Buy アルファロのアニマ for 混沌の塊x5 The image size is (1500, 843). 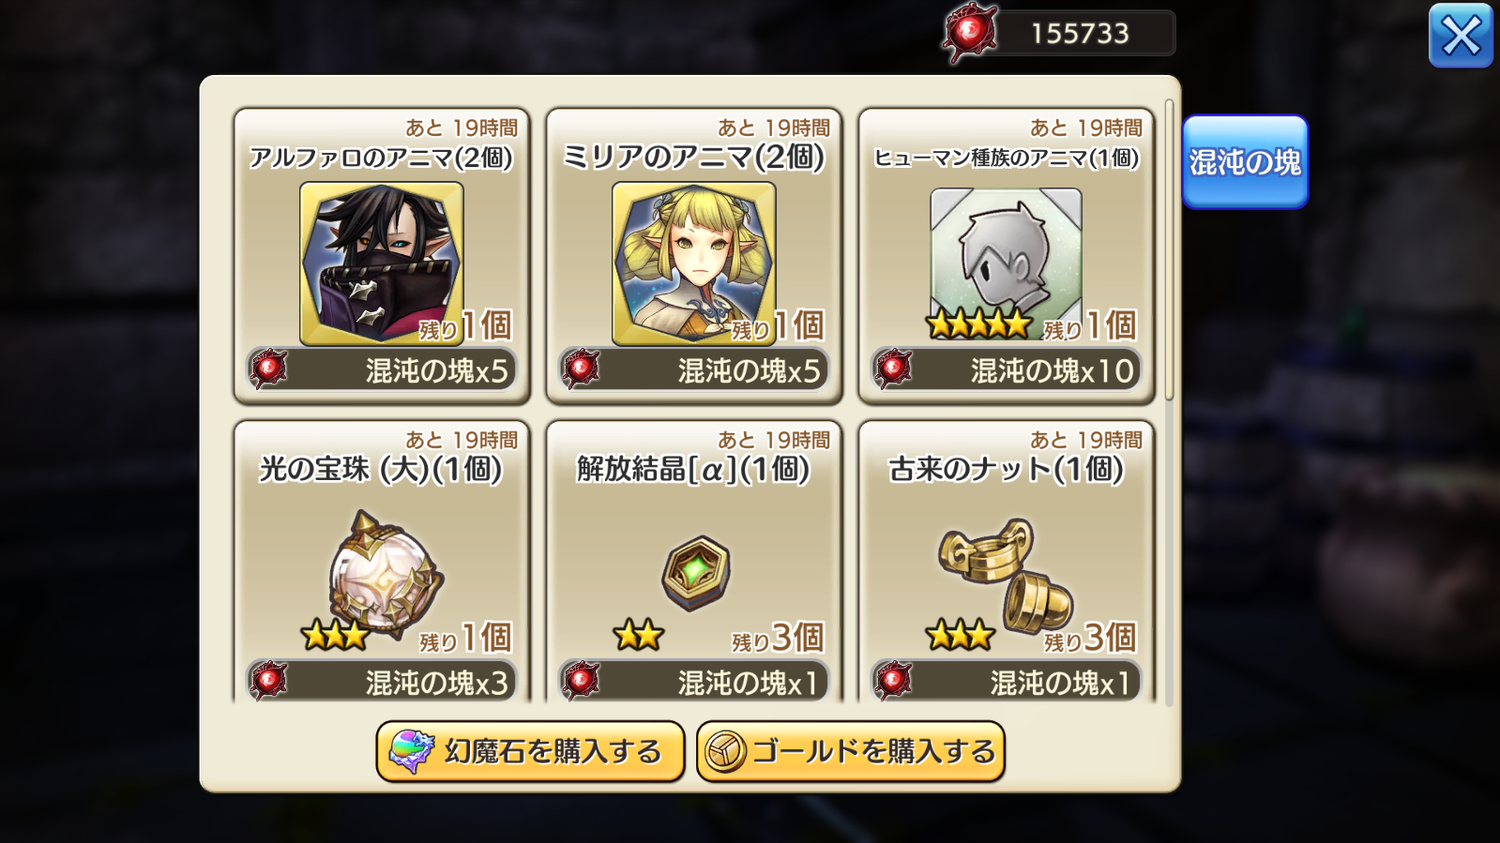point(381,370)
